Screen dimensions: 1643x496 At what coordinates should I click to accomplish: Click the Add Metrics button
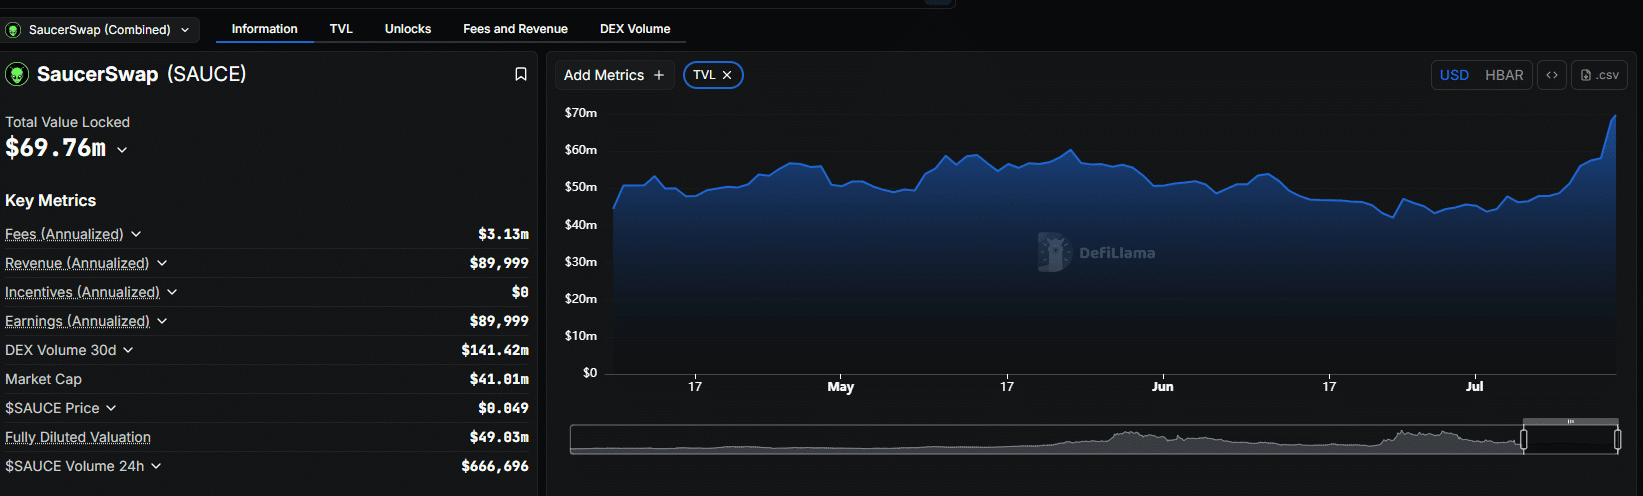[x=614, y=75]
